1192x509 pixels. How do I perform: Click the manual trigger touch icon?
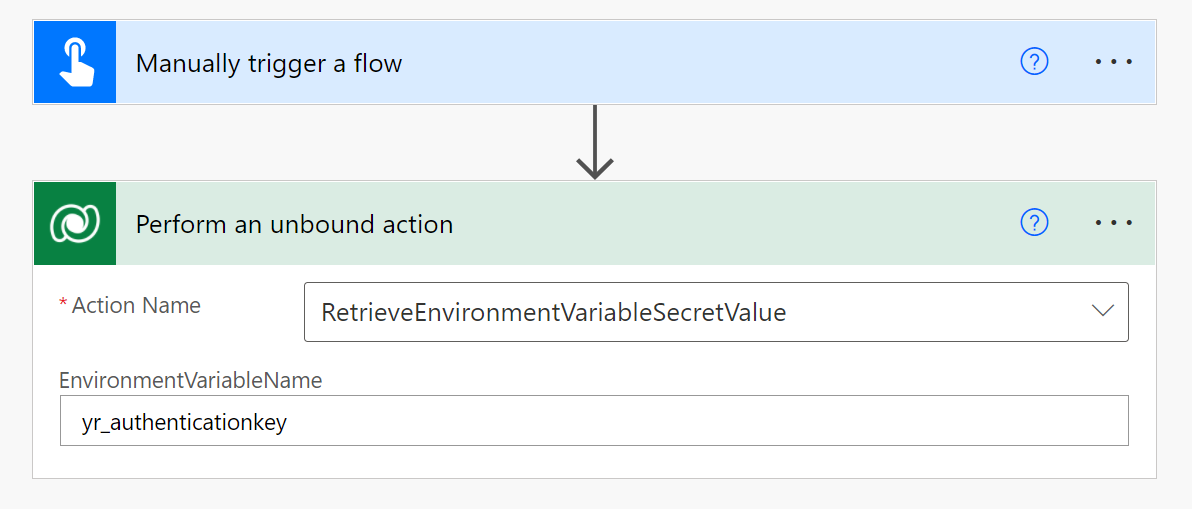[x=75, y=62]
